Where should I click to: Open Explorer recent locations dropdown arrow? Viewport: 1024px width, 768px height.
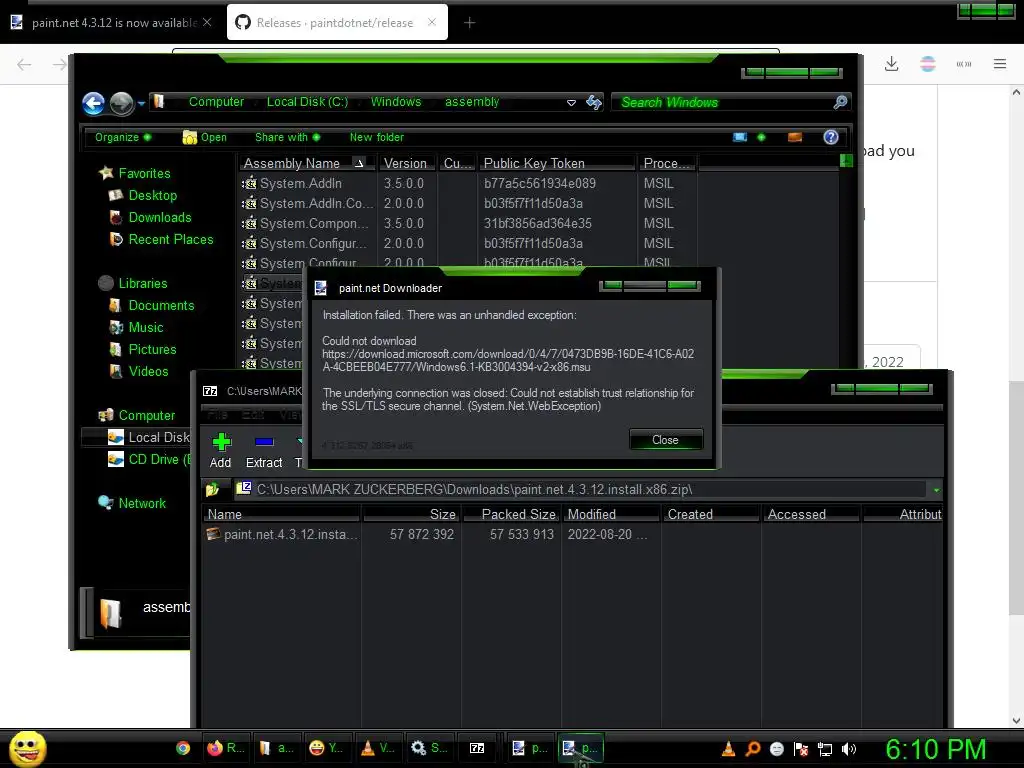(141, 103)
